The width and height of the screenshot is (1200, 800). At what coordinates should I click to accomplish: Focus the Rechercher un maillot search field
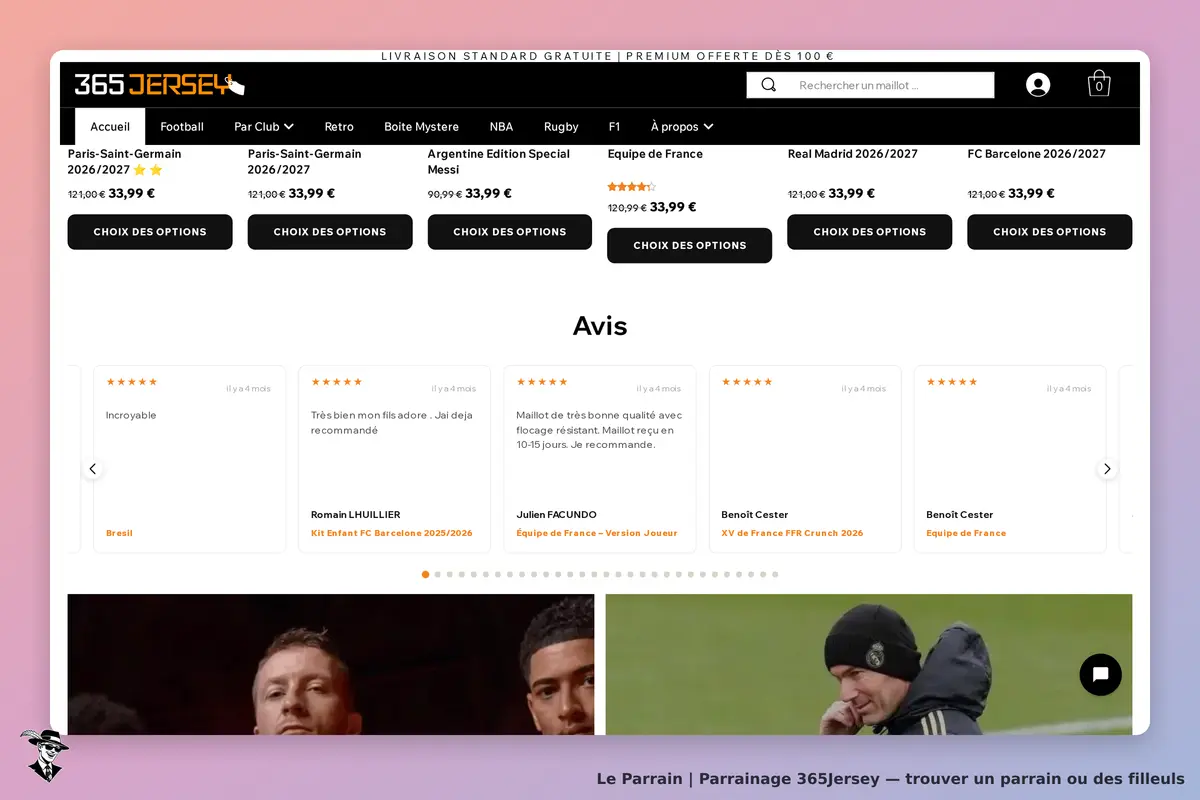(x=870, y=85)
